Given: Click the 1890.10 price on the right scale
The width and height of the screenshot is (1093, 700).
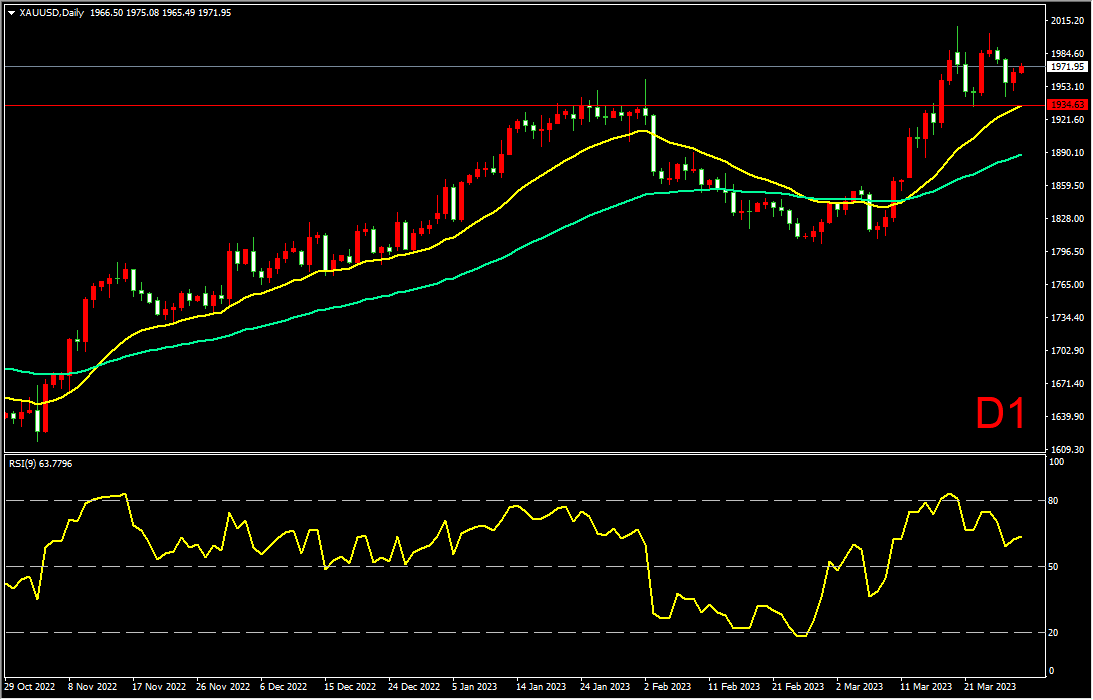Looking at the screenshot, I should 1067,153.
